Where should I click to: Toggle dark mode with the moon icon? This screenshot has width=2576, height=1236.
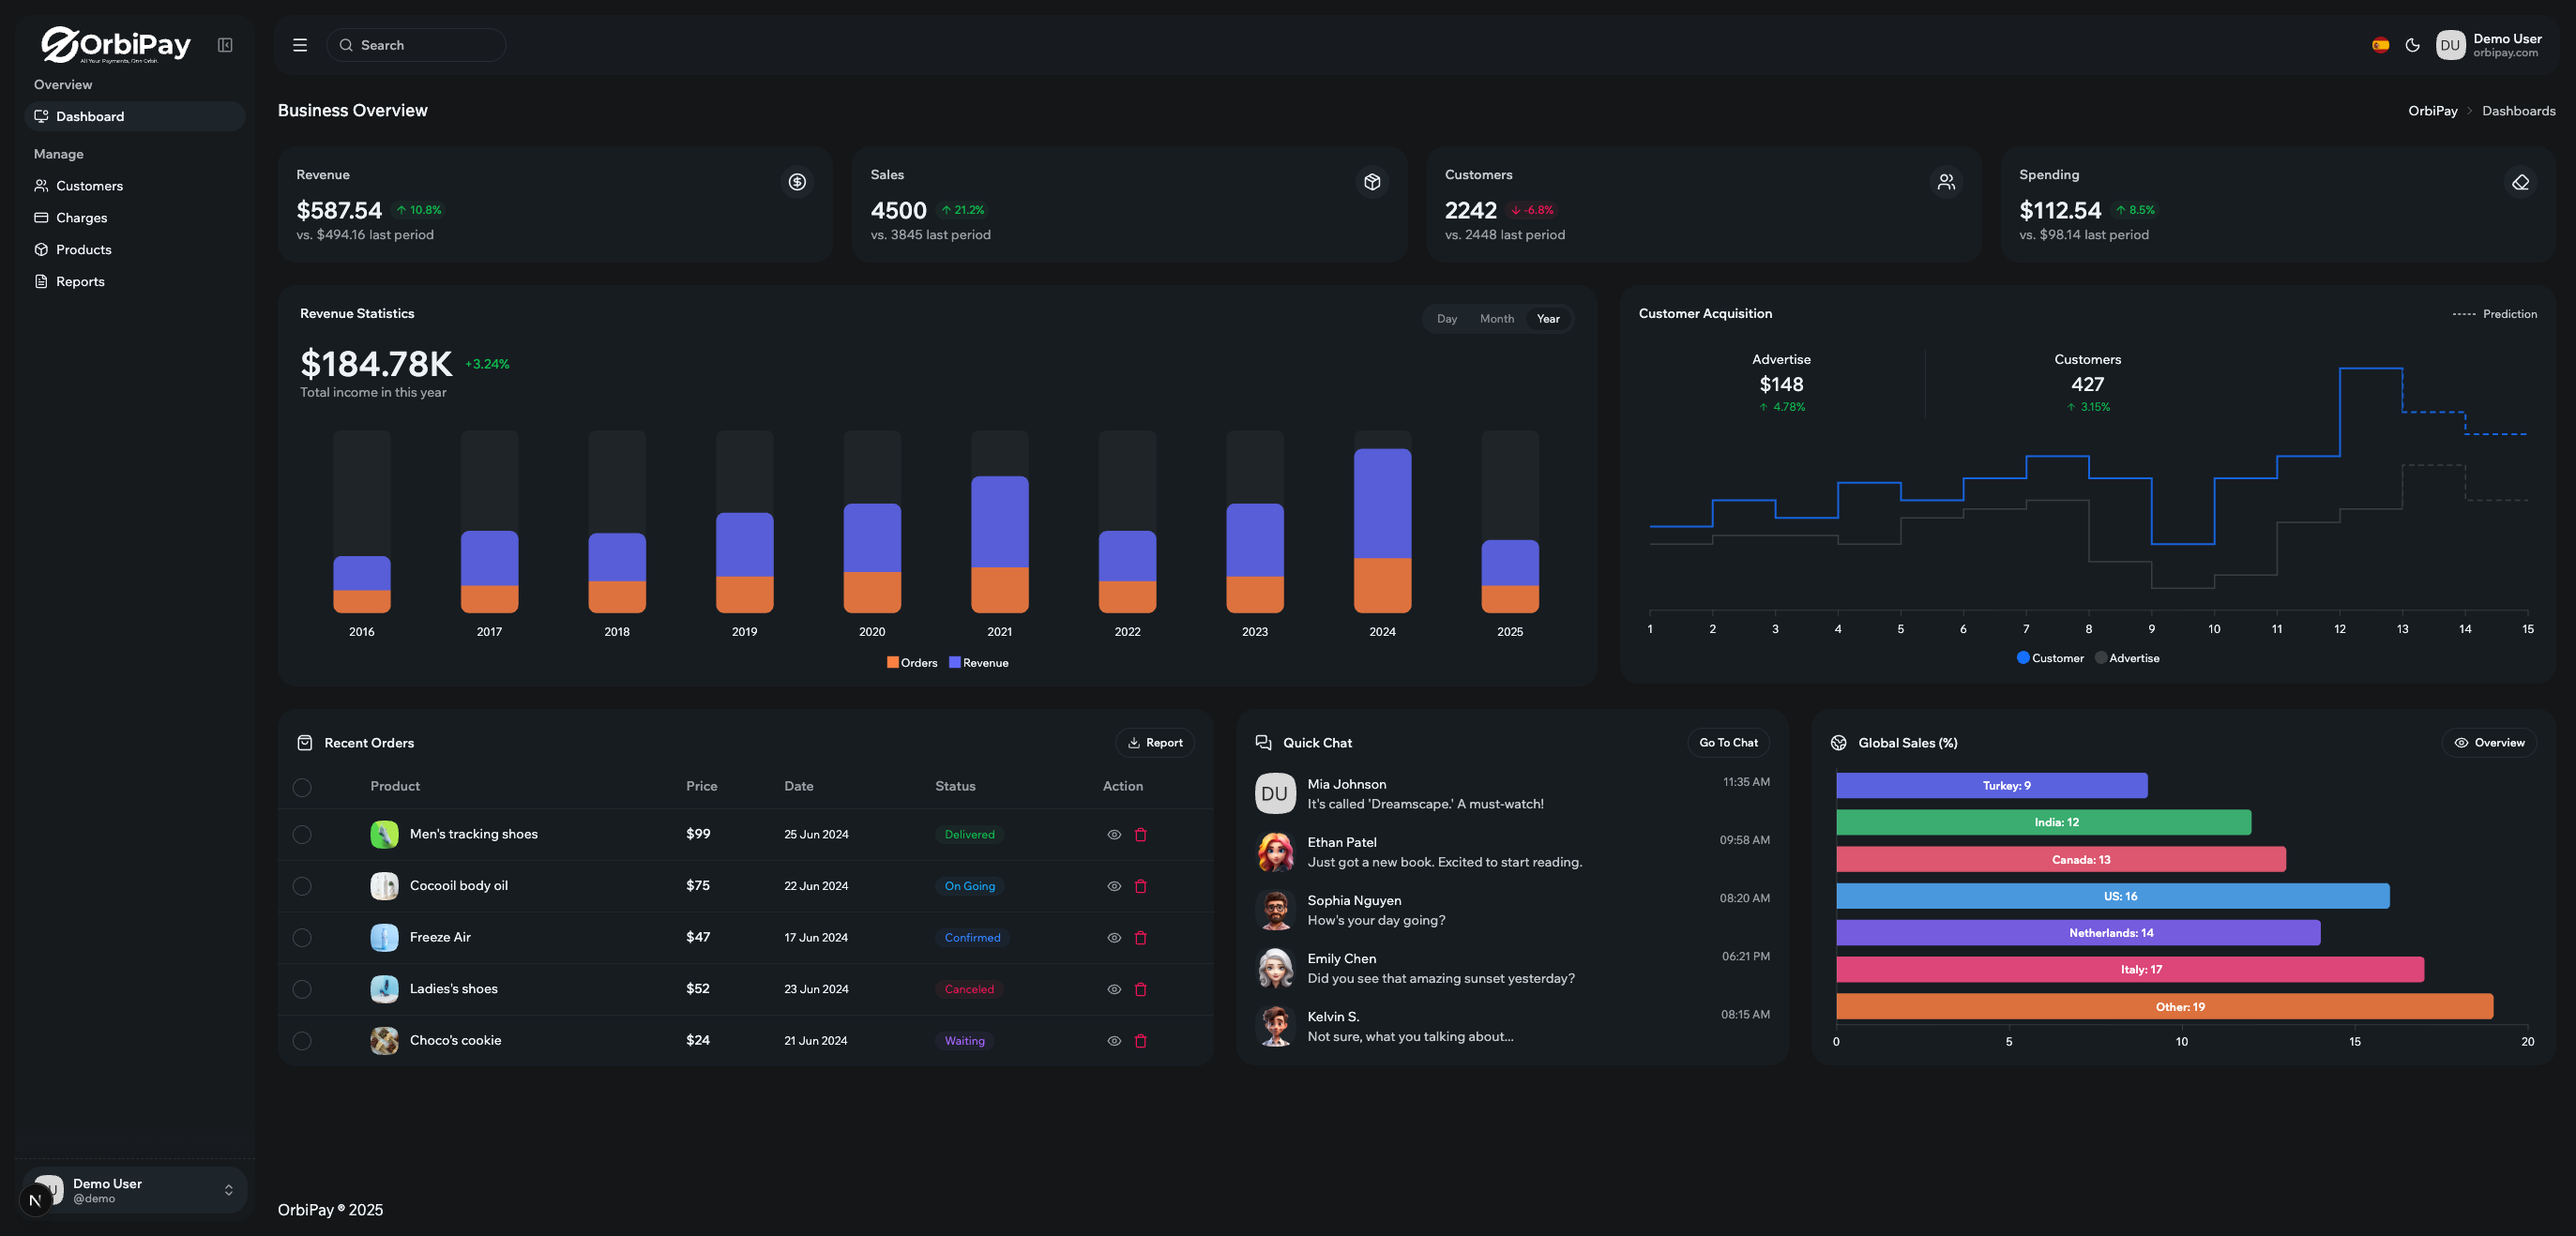[x=2413, y=45]
